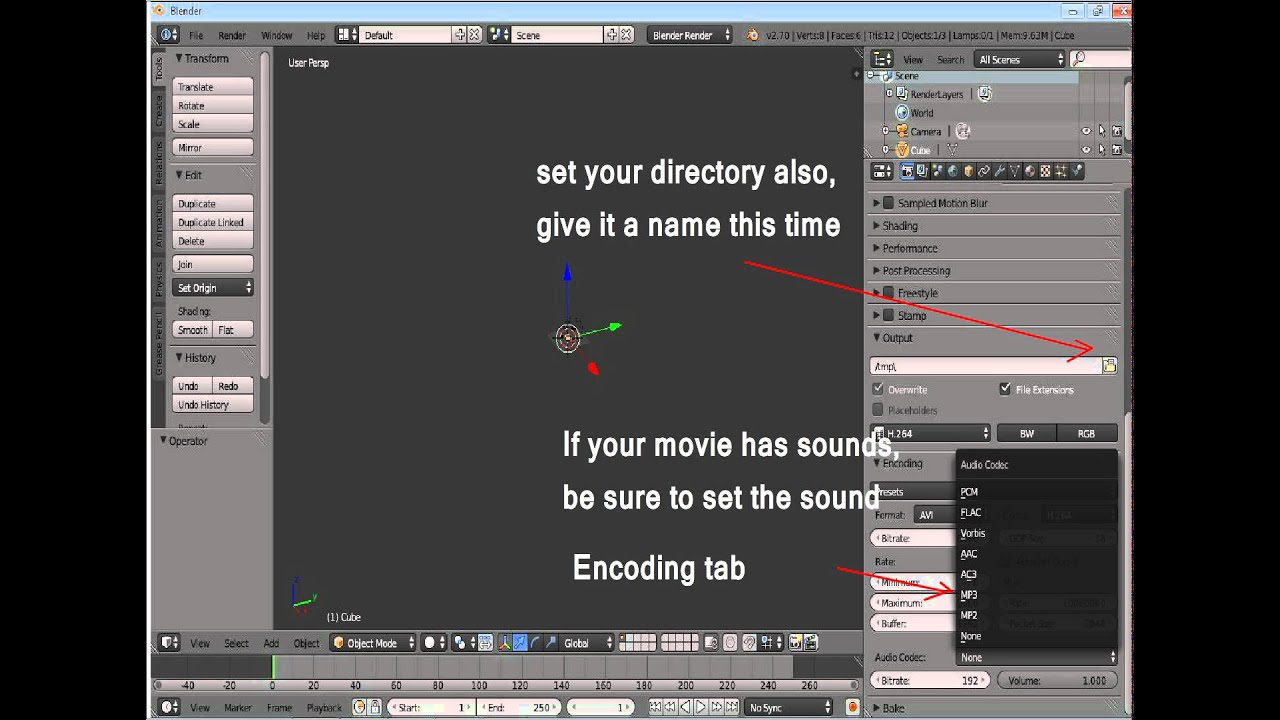
Task: Open the H.264 file format dropdown
Action: tap(931, 433)
